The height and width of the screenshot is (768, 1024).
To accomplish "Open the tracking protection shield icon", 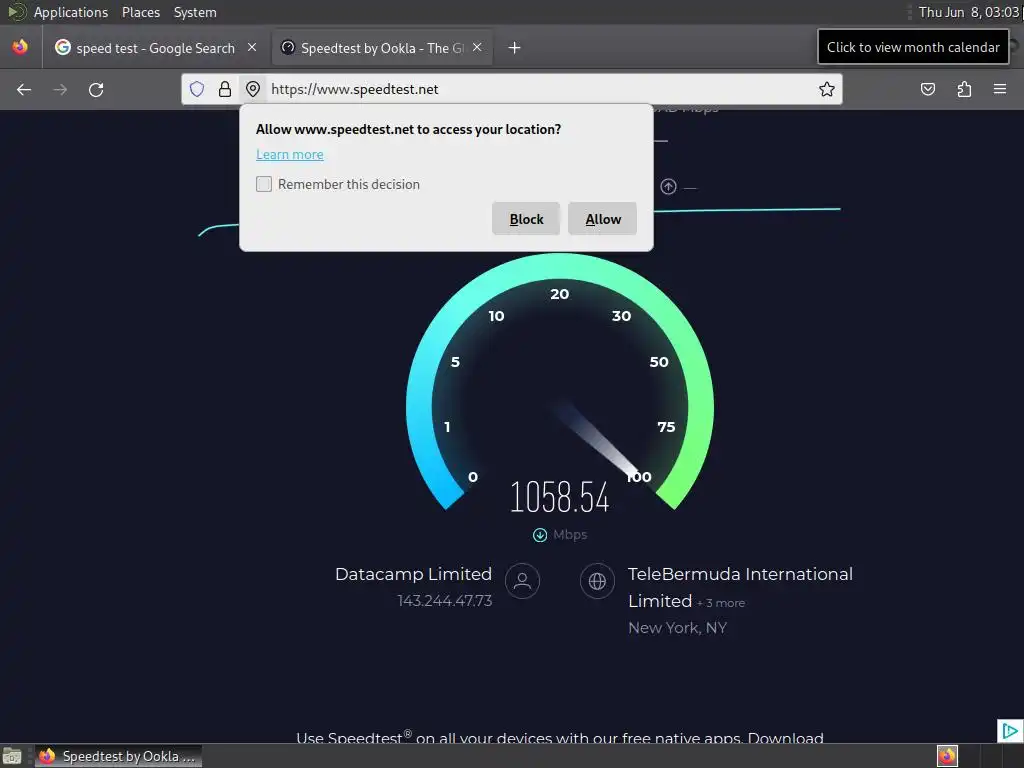I will [x=197, y=89].
